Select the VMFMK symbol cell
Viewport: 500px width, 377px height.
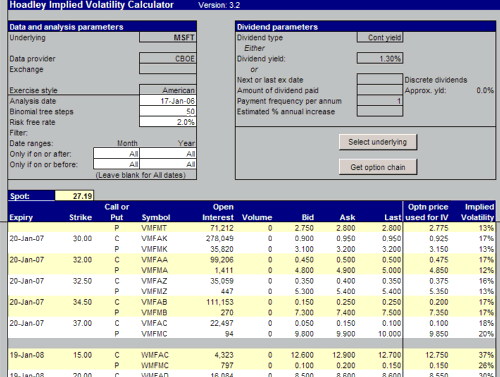(x=154, y=249)
